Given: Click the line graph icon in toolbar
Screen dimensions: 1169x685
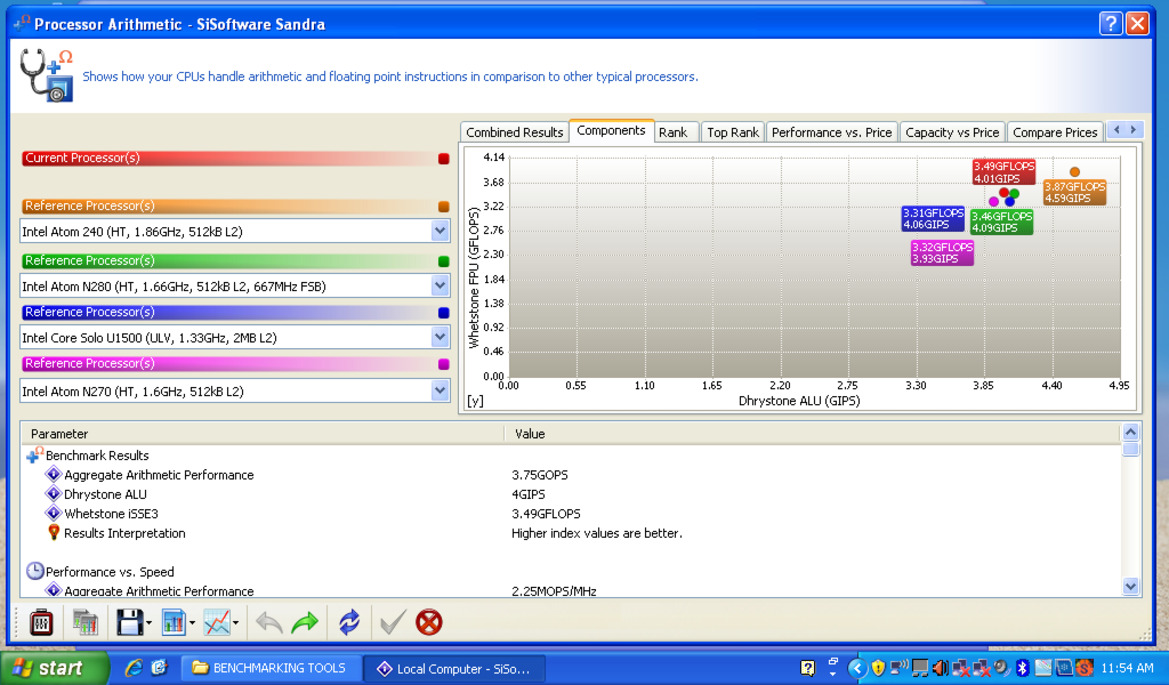Looking at the screenshot, I should [216, 622].
